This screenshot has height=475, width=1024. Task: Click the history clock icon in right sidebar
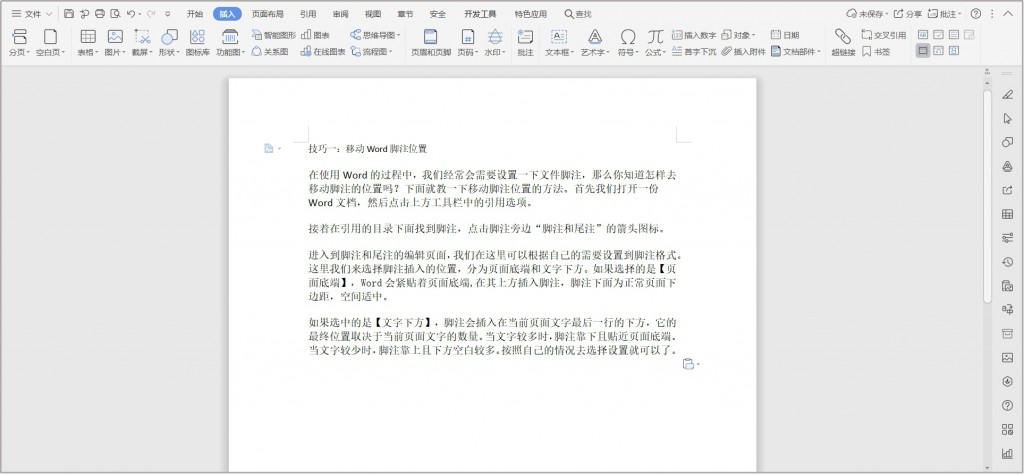pos(1007,262)
